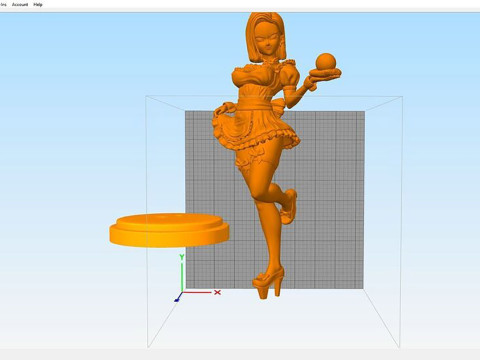
Task: Open the Help menu
Action: [x=38, y=5]
